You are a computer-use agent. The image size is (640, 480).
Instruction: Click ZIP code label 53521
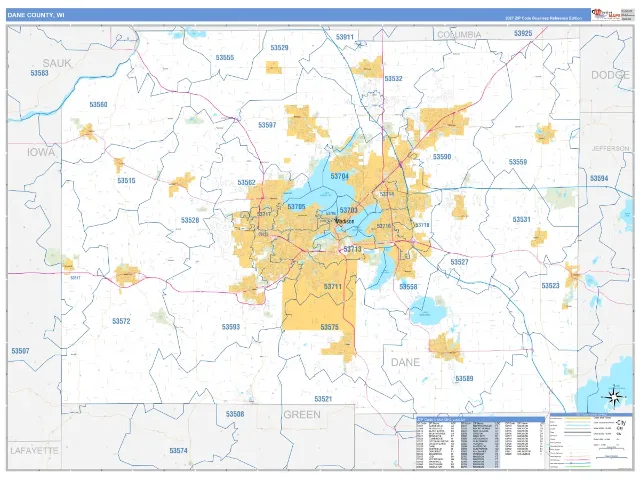323,399
